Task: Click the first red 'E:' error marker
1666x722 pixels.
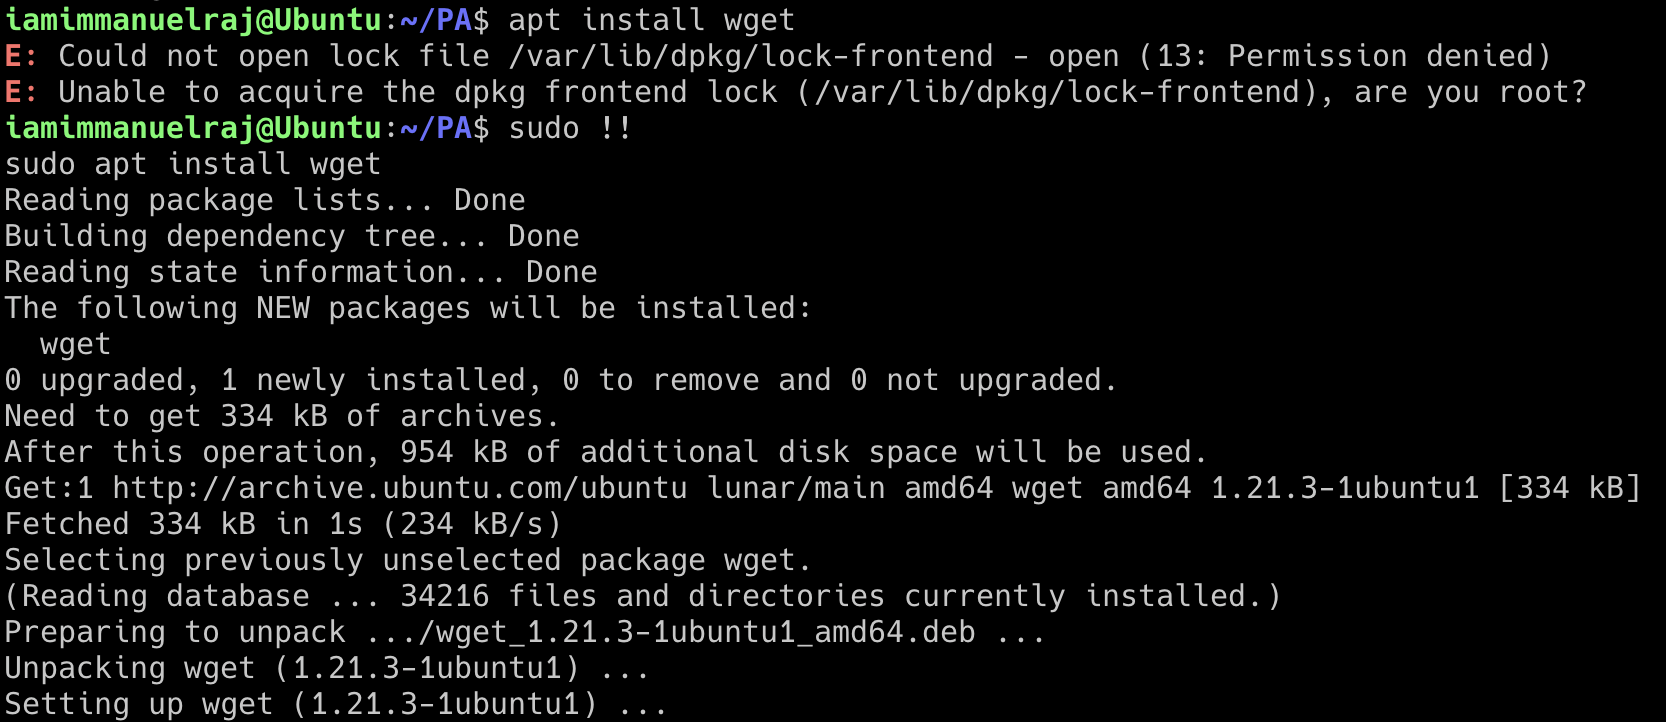Action: [x=21, y=56]
